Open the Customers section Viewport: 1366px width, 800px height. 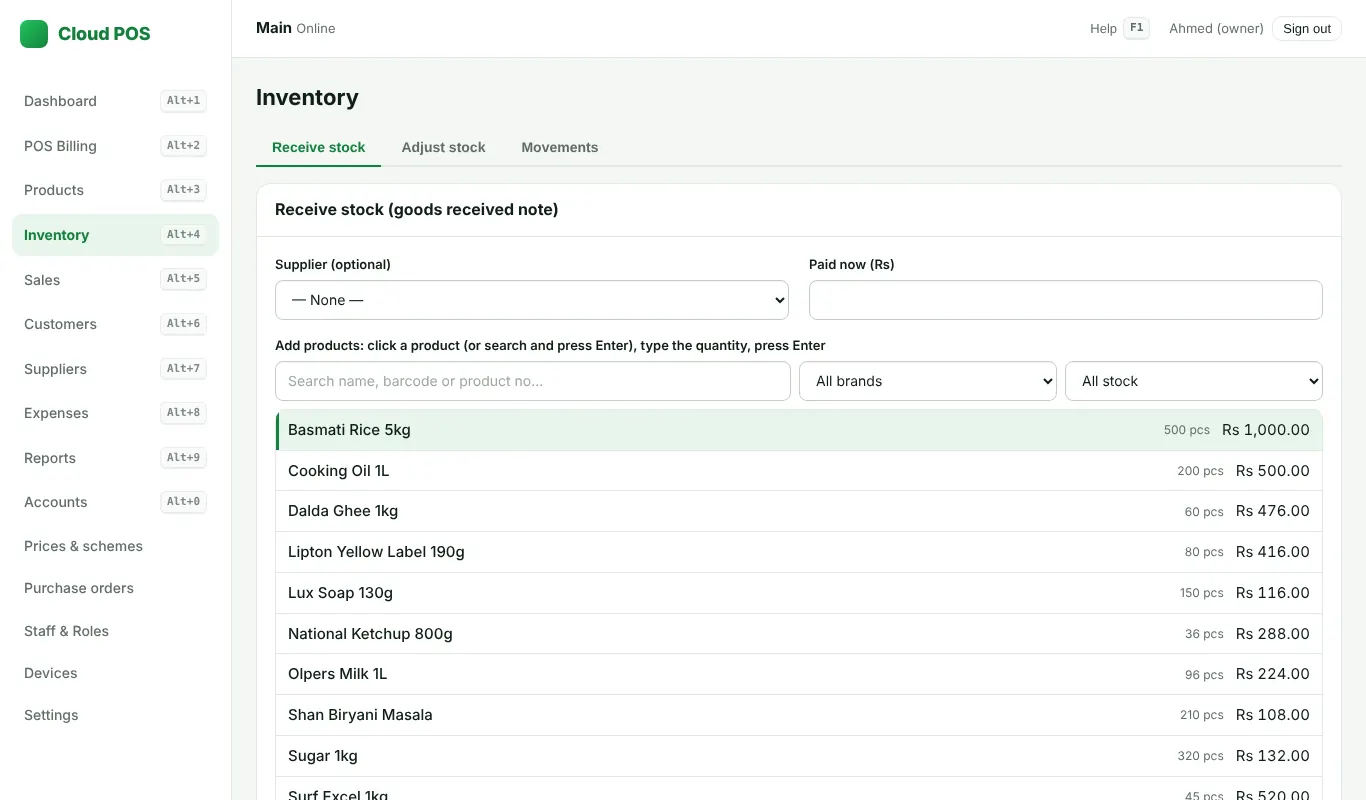point(115,324)
